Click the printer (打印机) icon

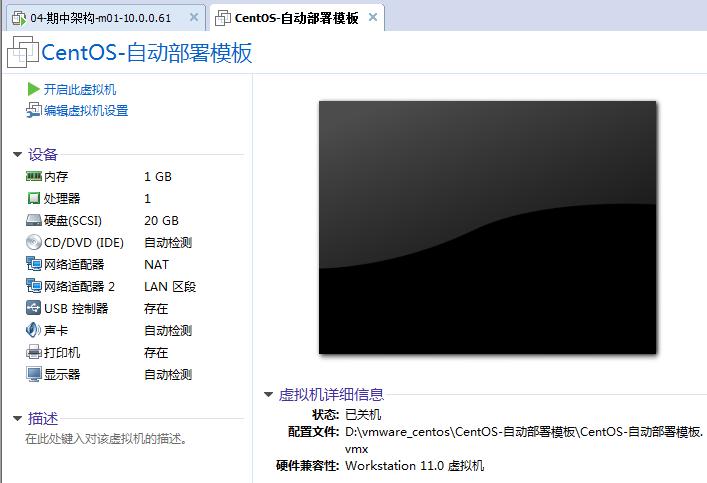(34, 352)
